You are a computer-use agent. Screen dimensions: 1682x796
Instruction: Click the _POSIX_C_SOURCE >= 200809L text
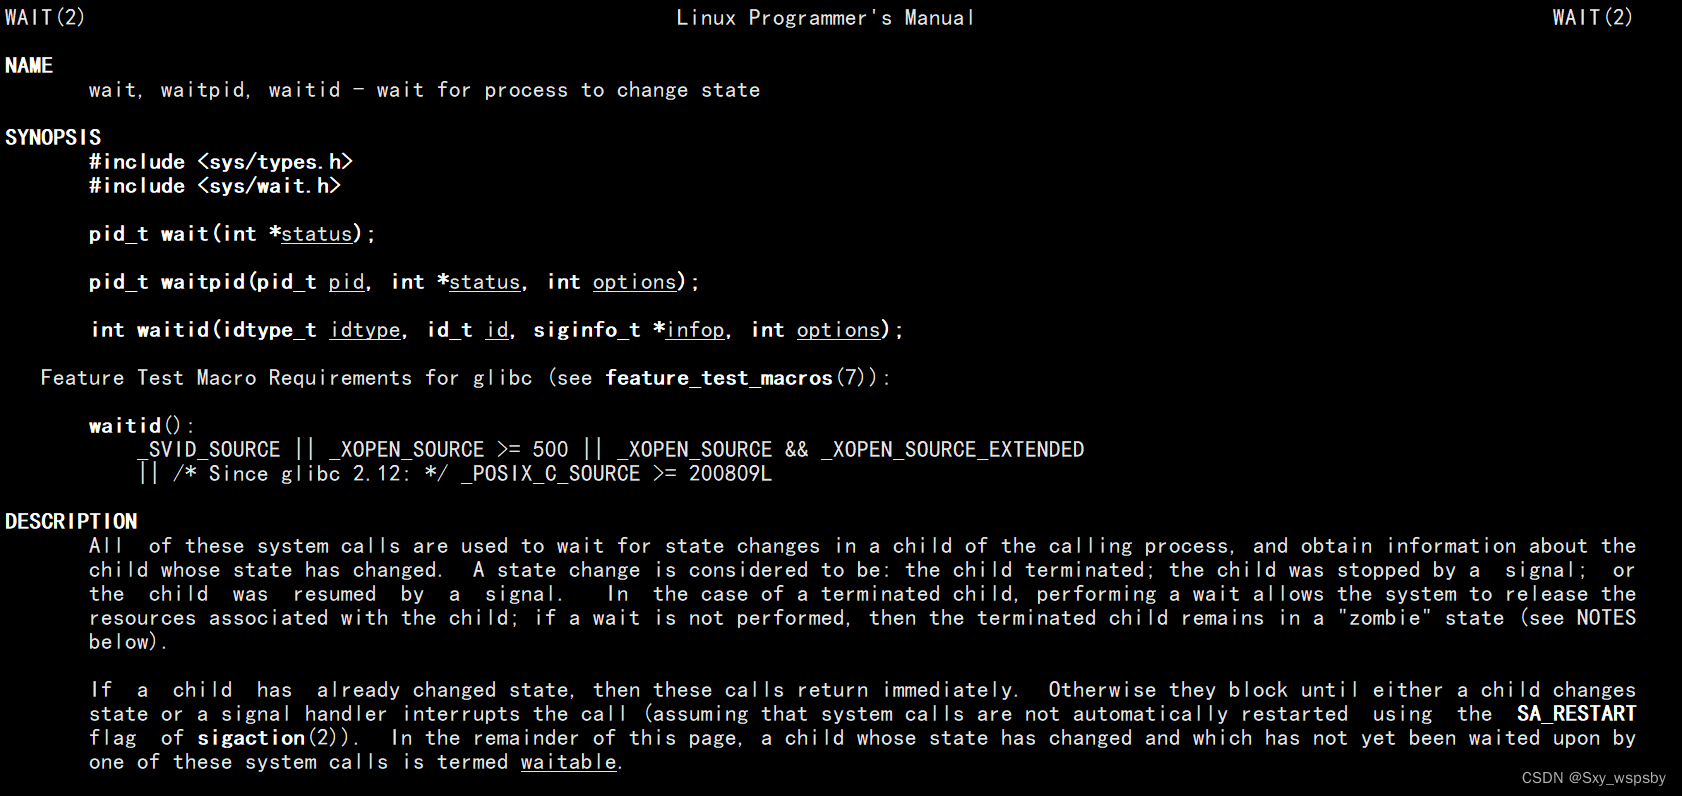pos(616,474)
